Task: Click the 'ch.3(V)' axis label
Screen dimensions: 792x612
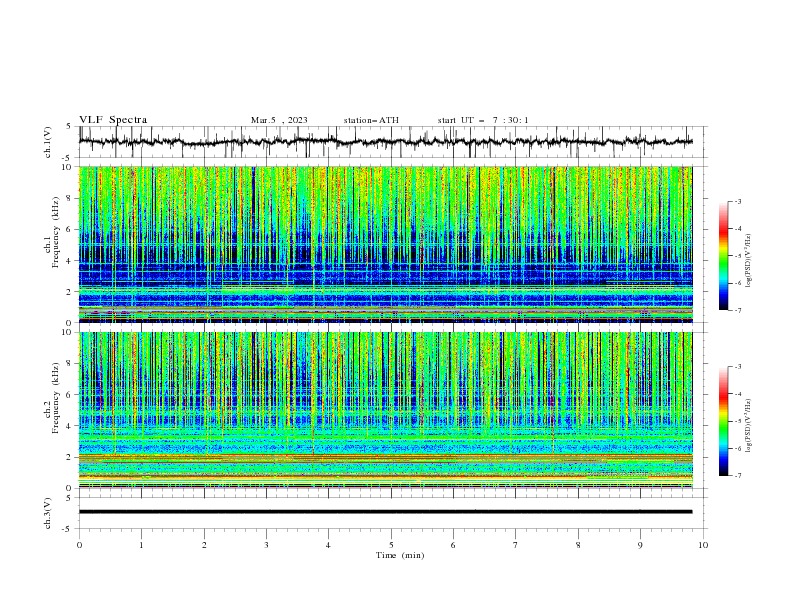Action: 48,513
